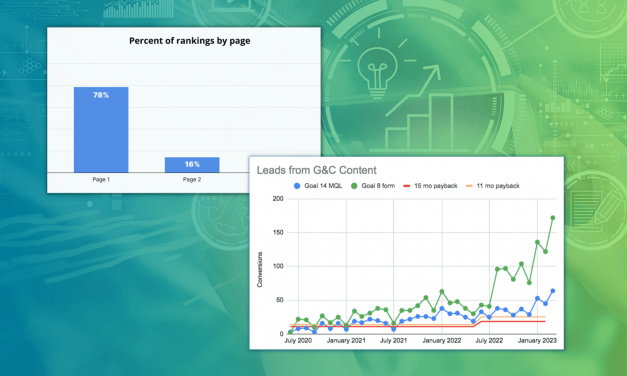This screenshot has width=627, height=376.
Task: Click the 100 y-axis value
Action: (x=278, y=266)
